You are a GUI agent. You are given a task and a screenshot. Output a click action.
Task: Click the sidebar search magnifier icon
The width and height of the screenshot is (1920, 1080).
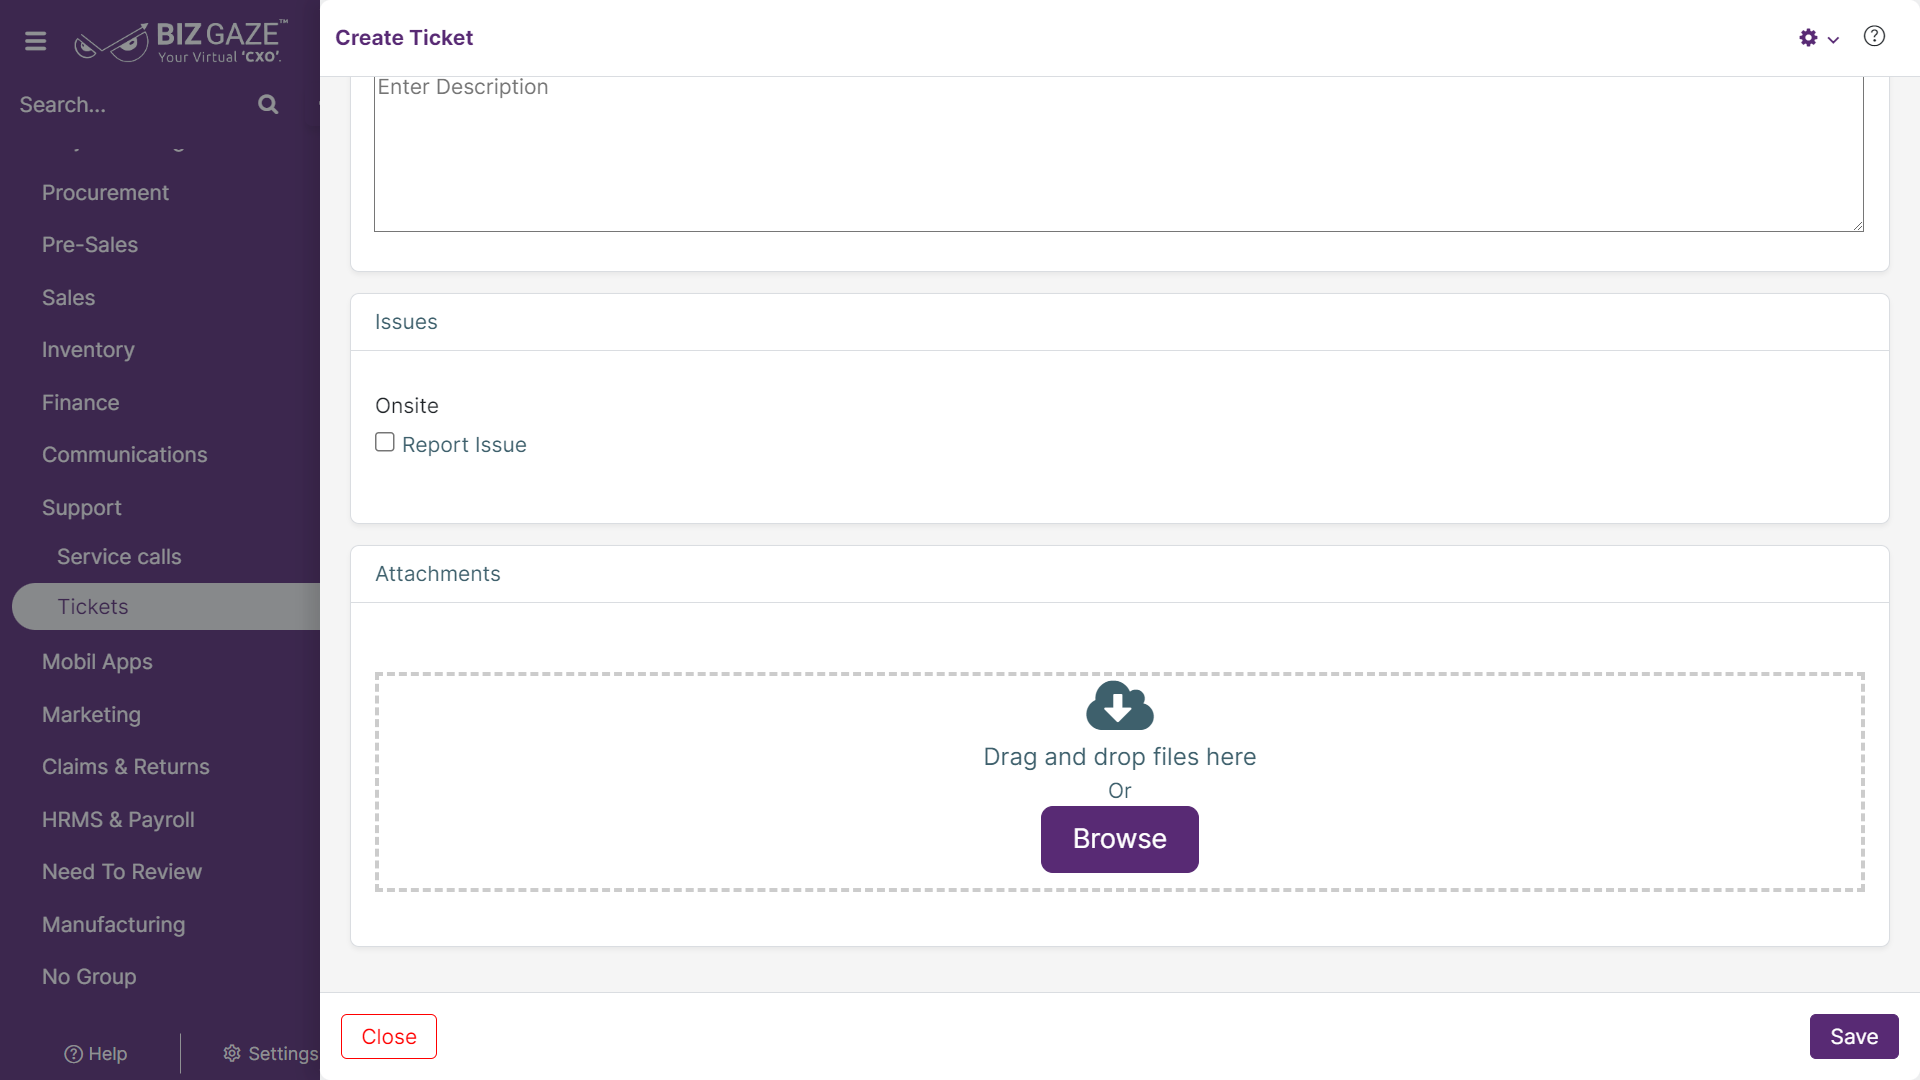pos(268,104)
